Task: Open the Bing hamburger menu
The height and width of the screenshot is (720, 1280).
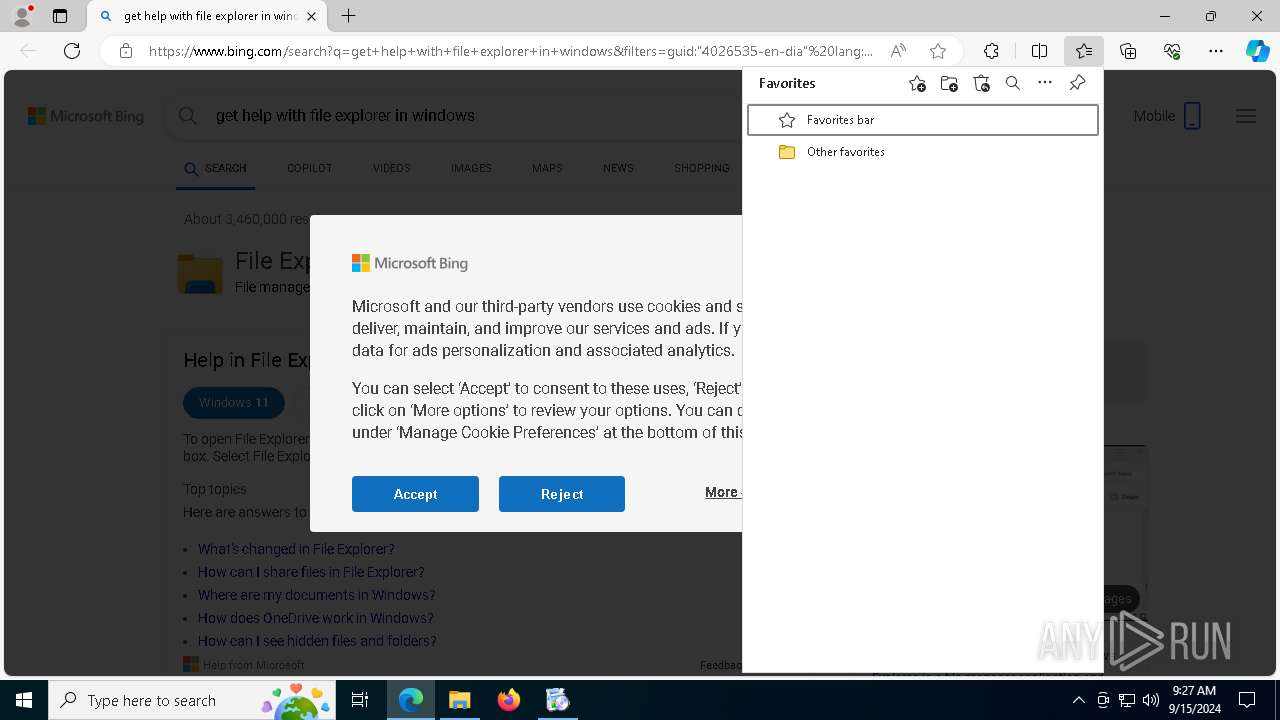Action: [x=1246, y=116]
